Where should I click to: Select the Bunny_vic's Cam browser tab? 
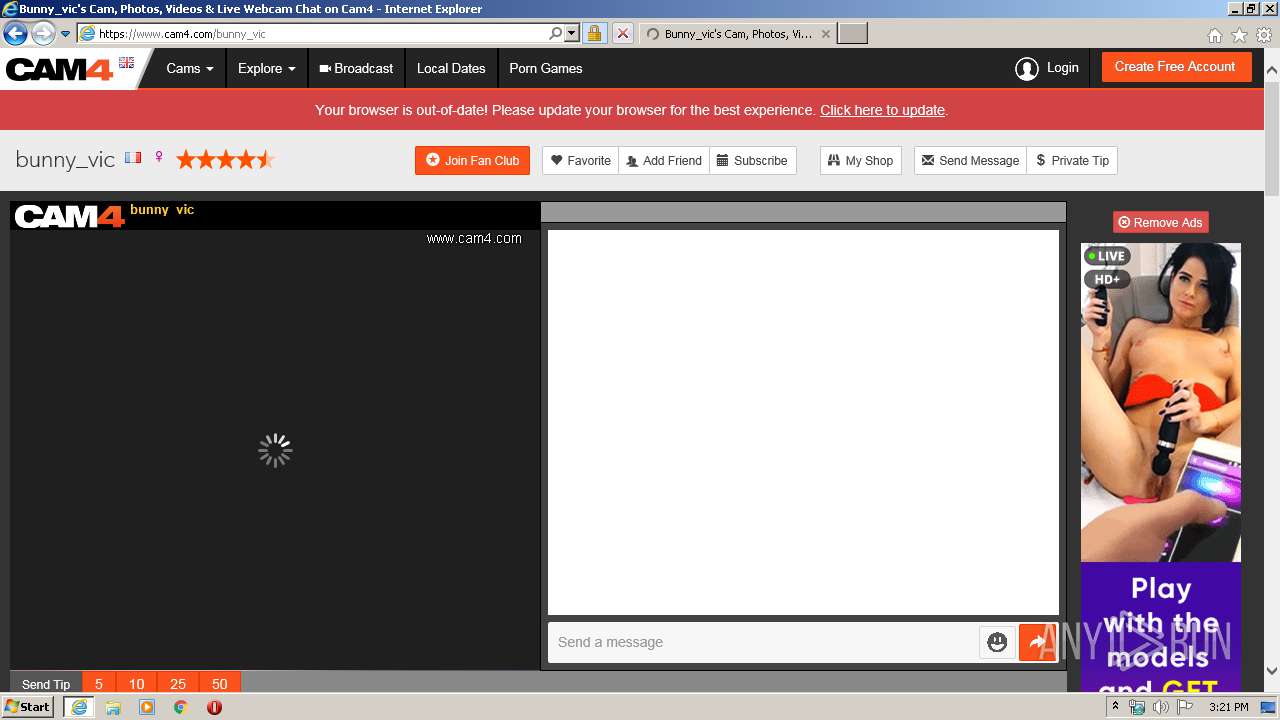coord(736,33)
